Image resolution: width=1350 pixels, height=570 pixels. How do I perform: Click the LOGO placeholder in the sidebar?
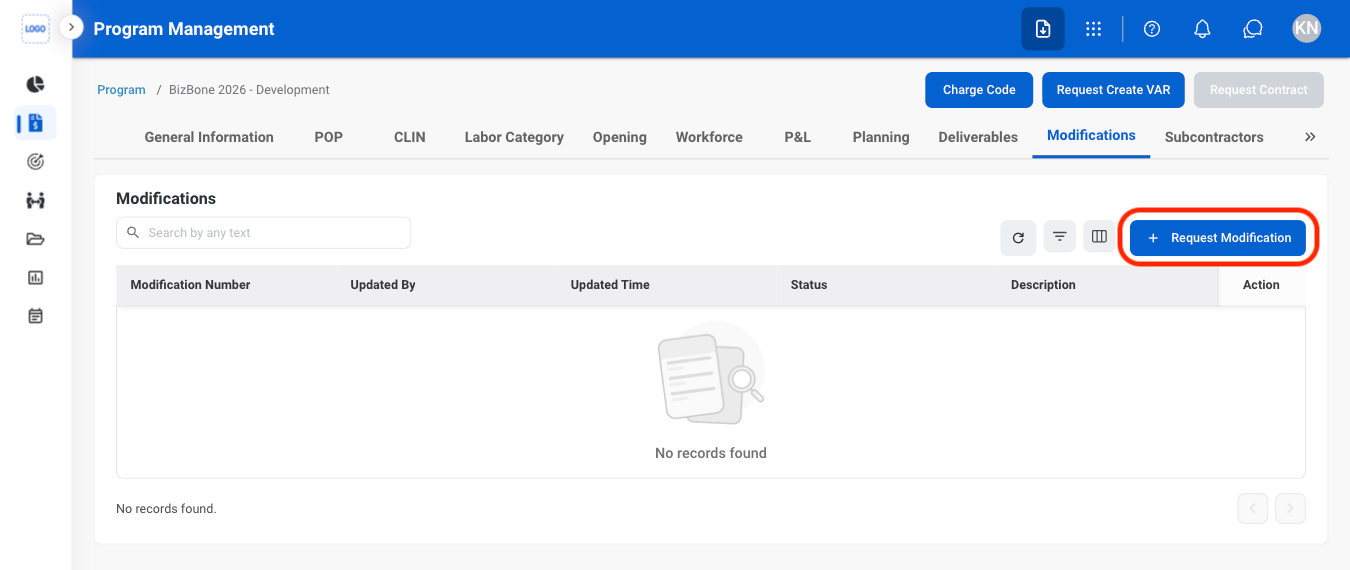35,29
